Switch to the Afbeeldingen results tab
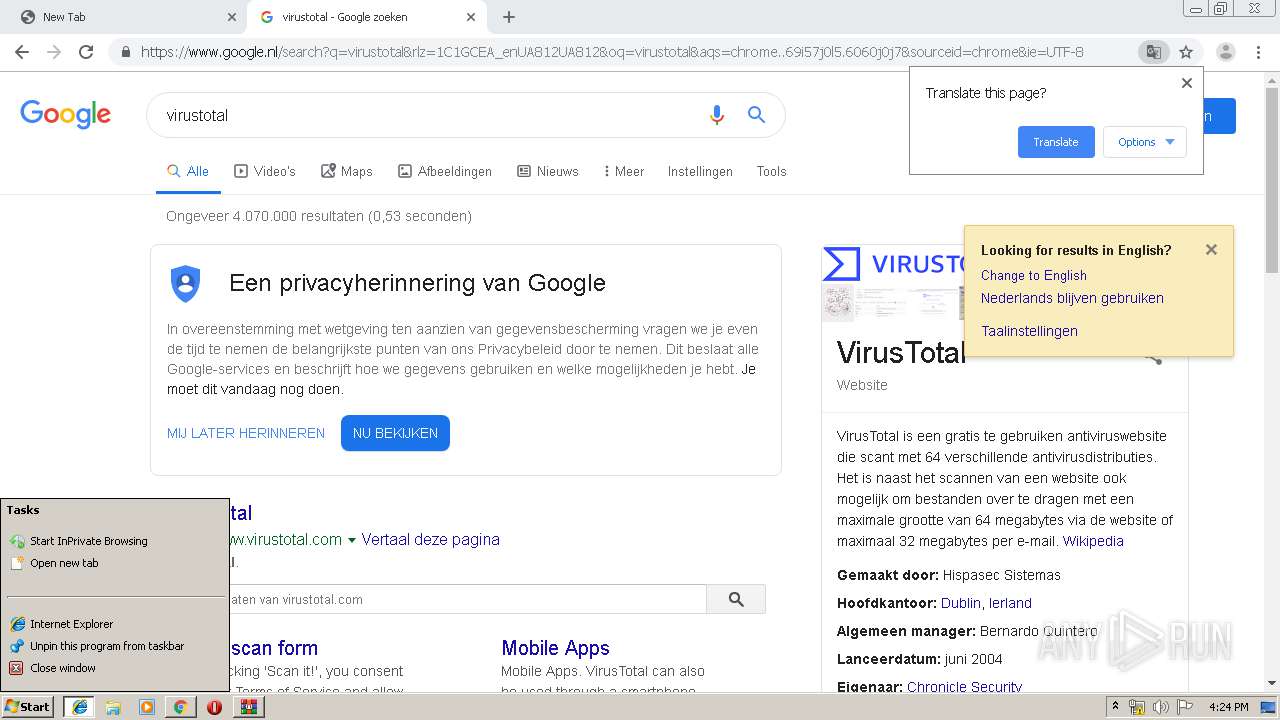The width and height of the screenshot is (1280, 720). (x=445, y=171)
